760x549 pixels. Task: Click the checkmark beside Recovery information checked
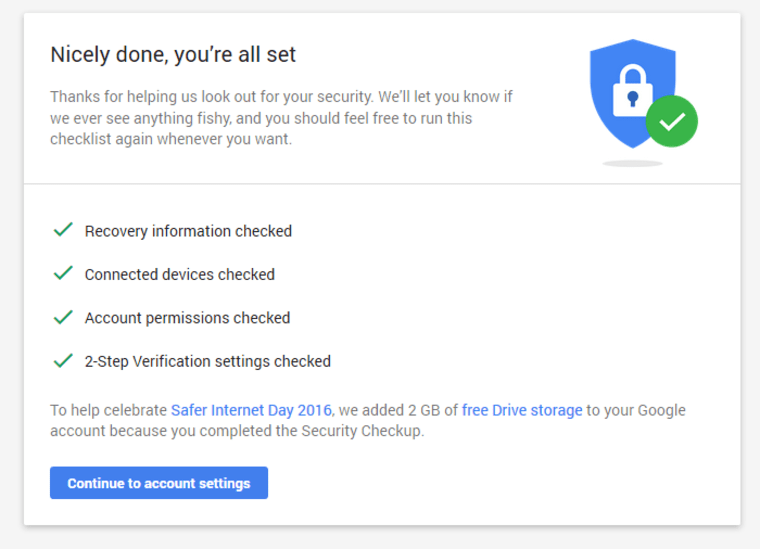[x=63, y=230]
